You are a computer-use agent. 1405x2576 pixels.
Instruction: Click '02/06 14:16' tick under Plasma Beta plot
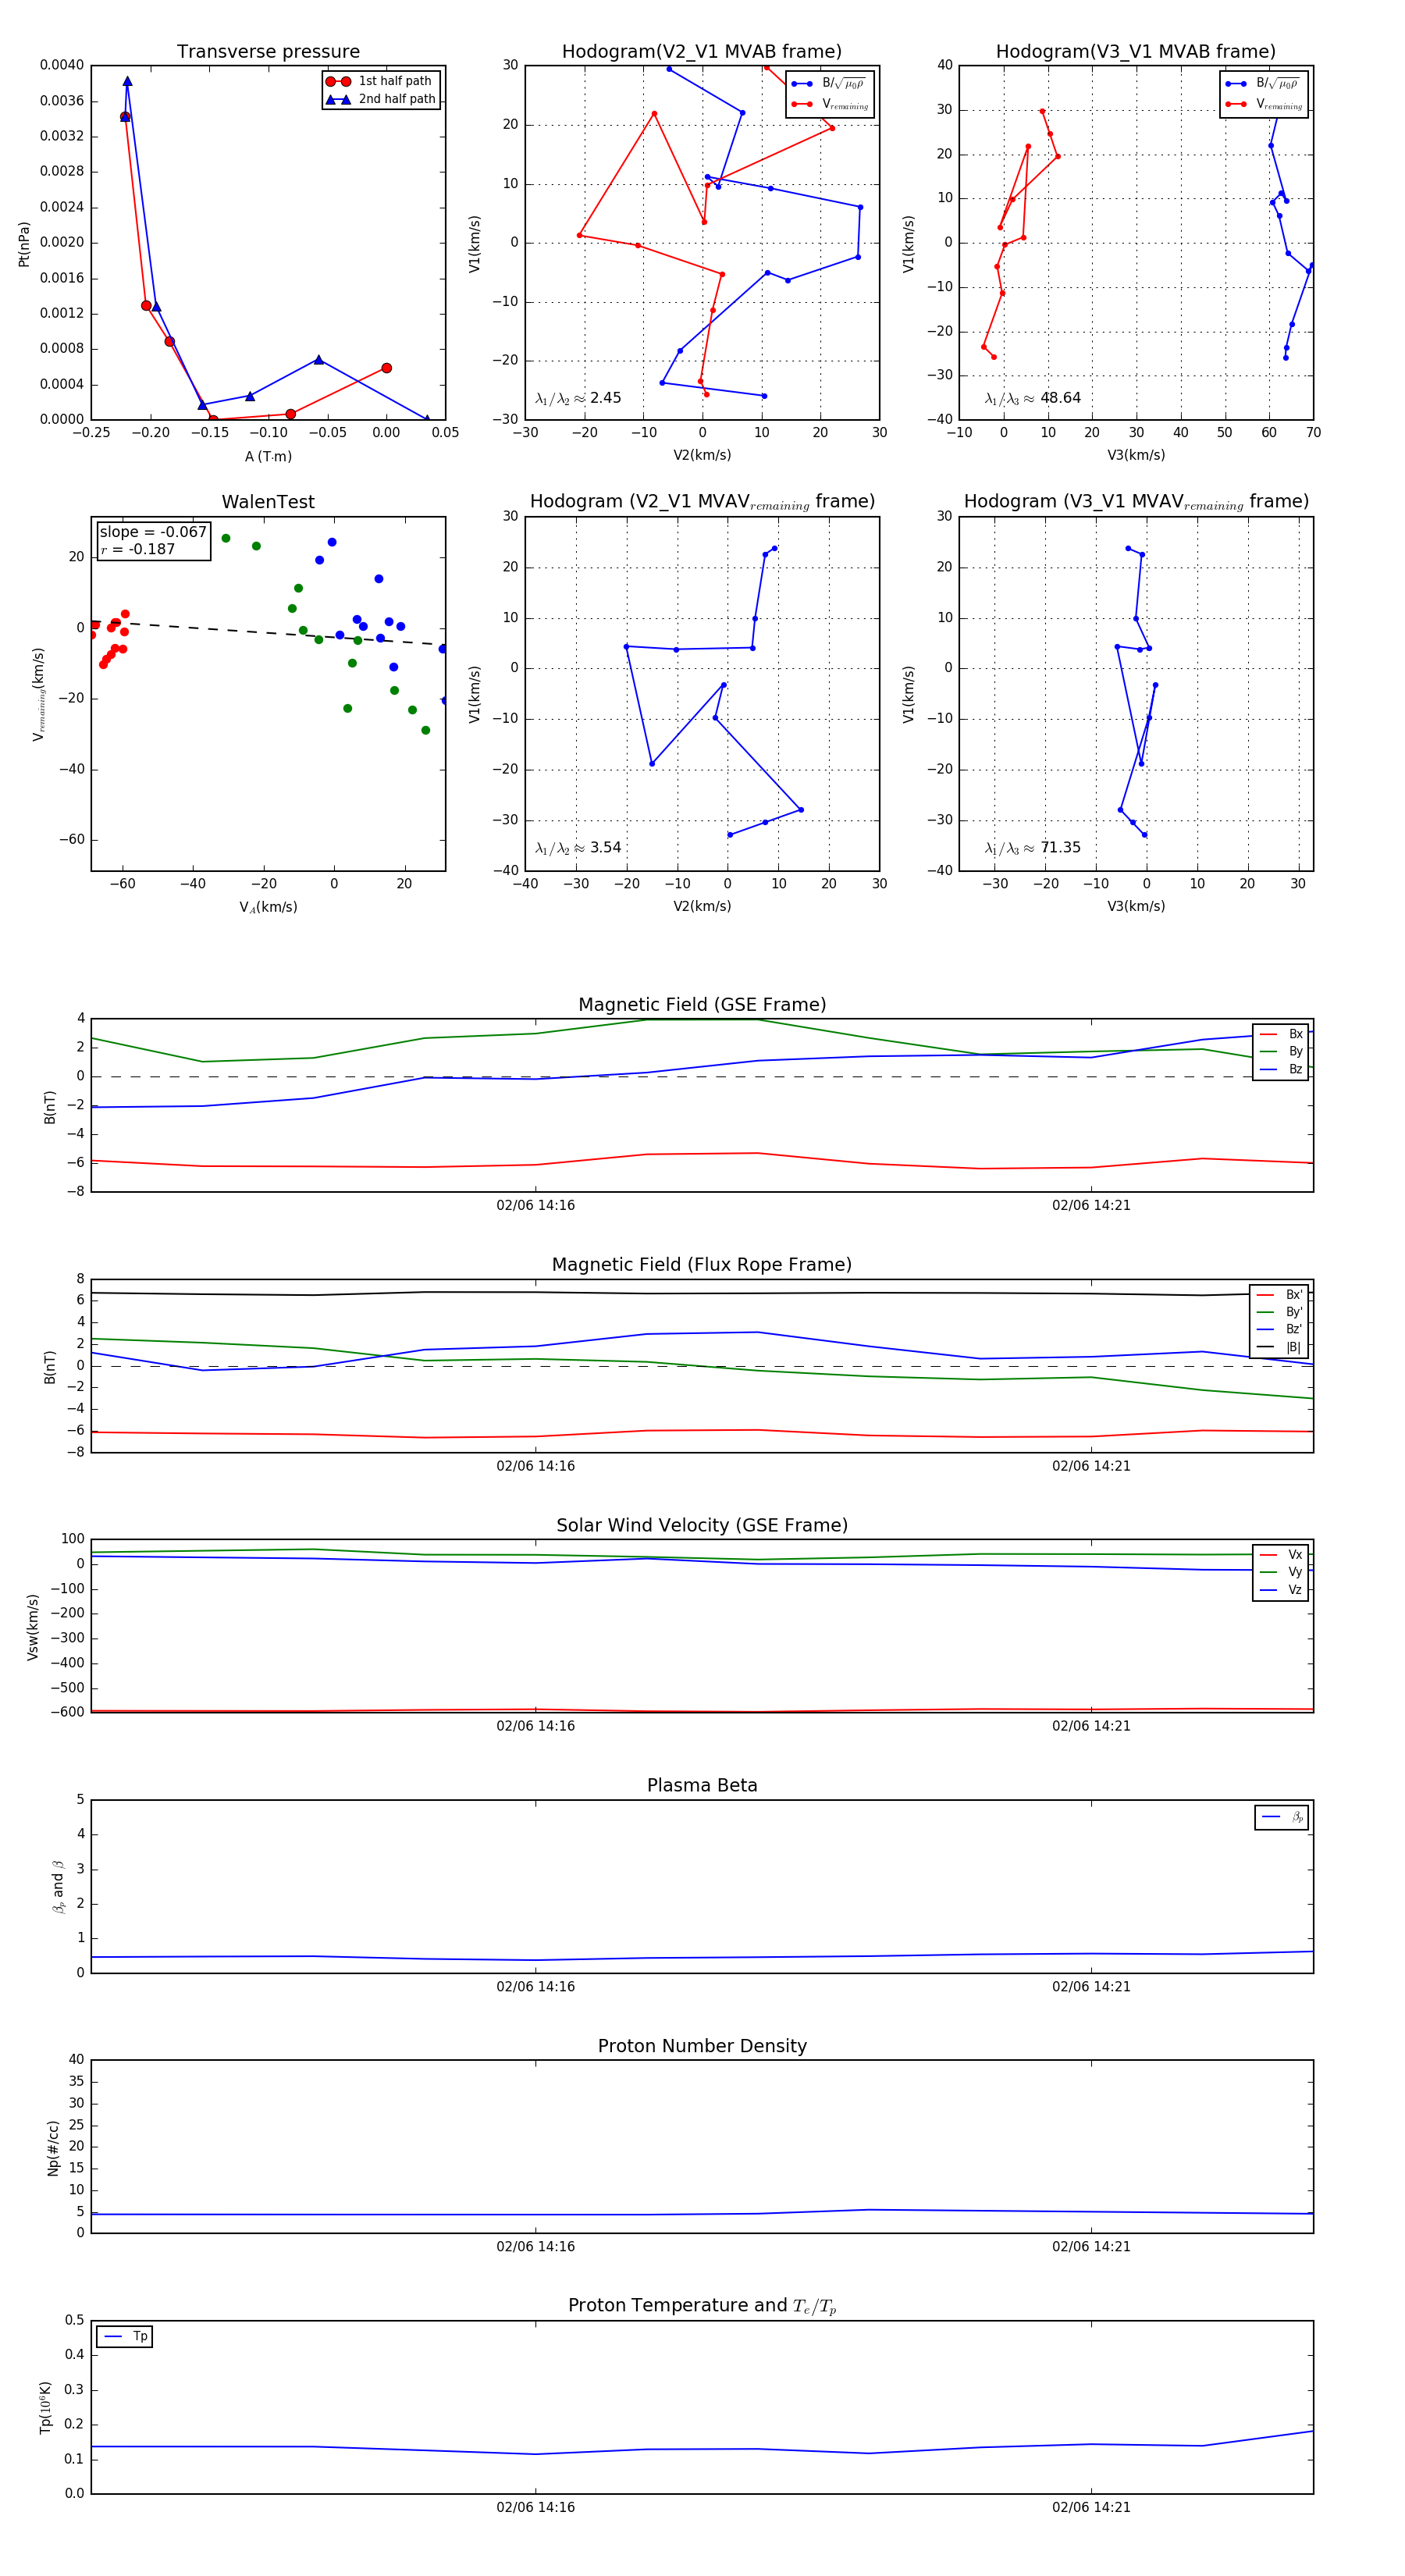click(x=535, y=1987)
